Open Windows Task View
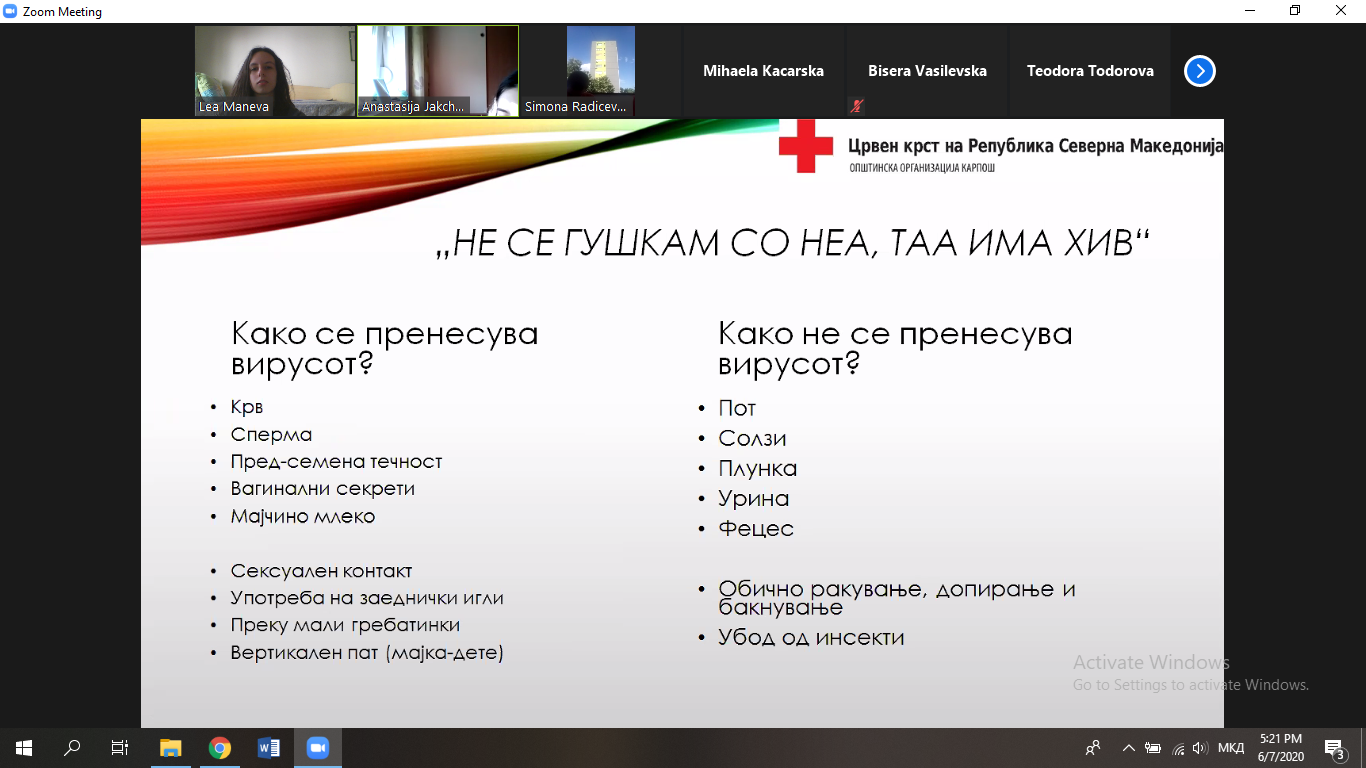Viewport: 1366px width, 768px height. point(120,748)
